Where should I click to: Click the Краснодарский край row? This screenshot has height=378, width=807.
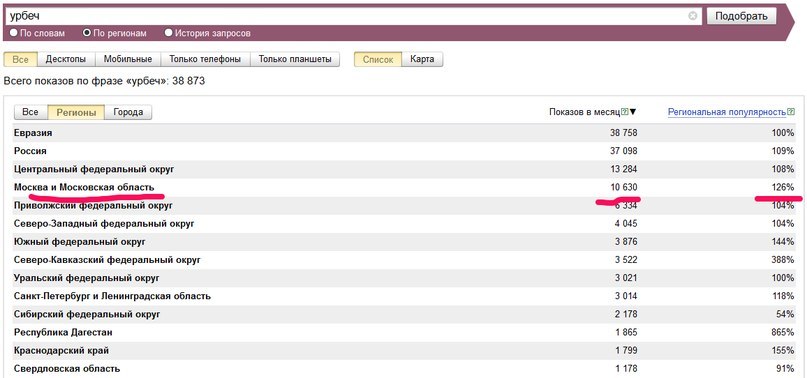click(404, 351)
